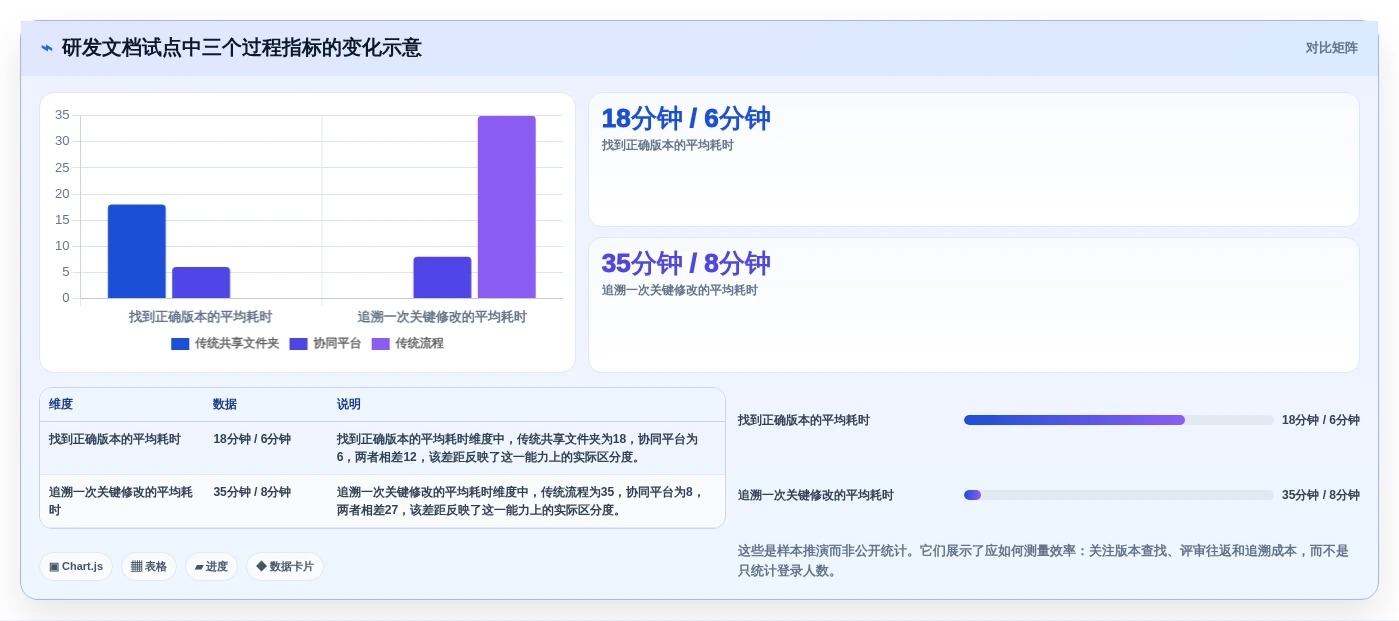The image size is (1399, 621).
Task: Open the 35分钟 / 8分钟 data card
Action: click(974, 305)
